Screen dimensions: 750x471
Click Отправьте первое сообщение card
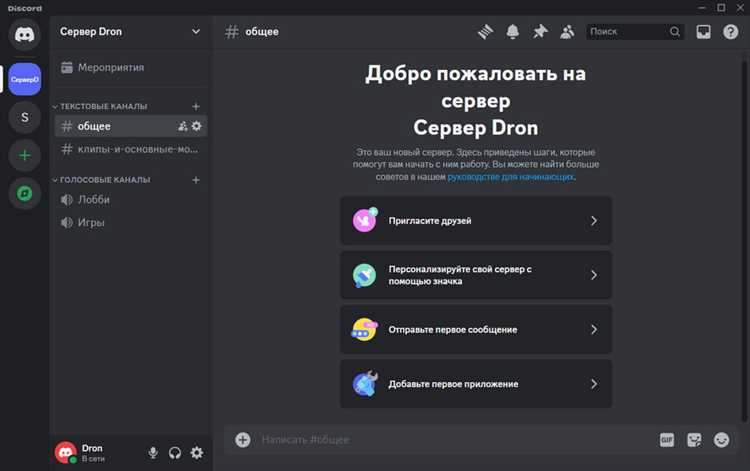click(476, 329)
